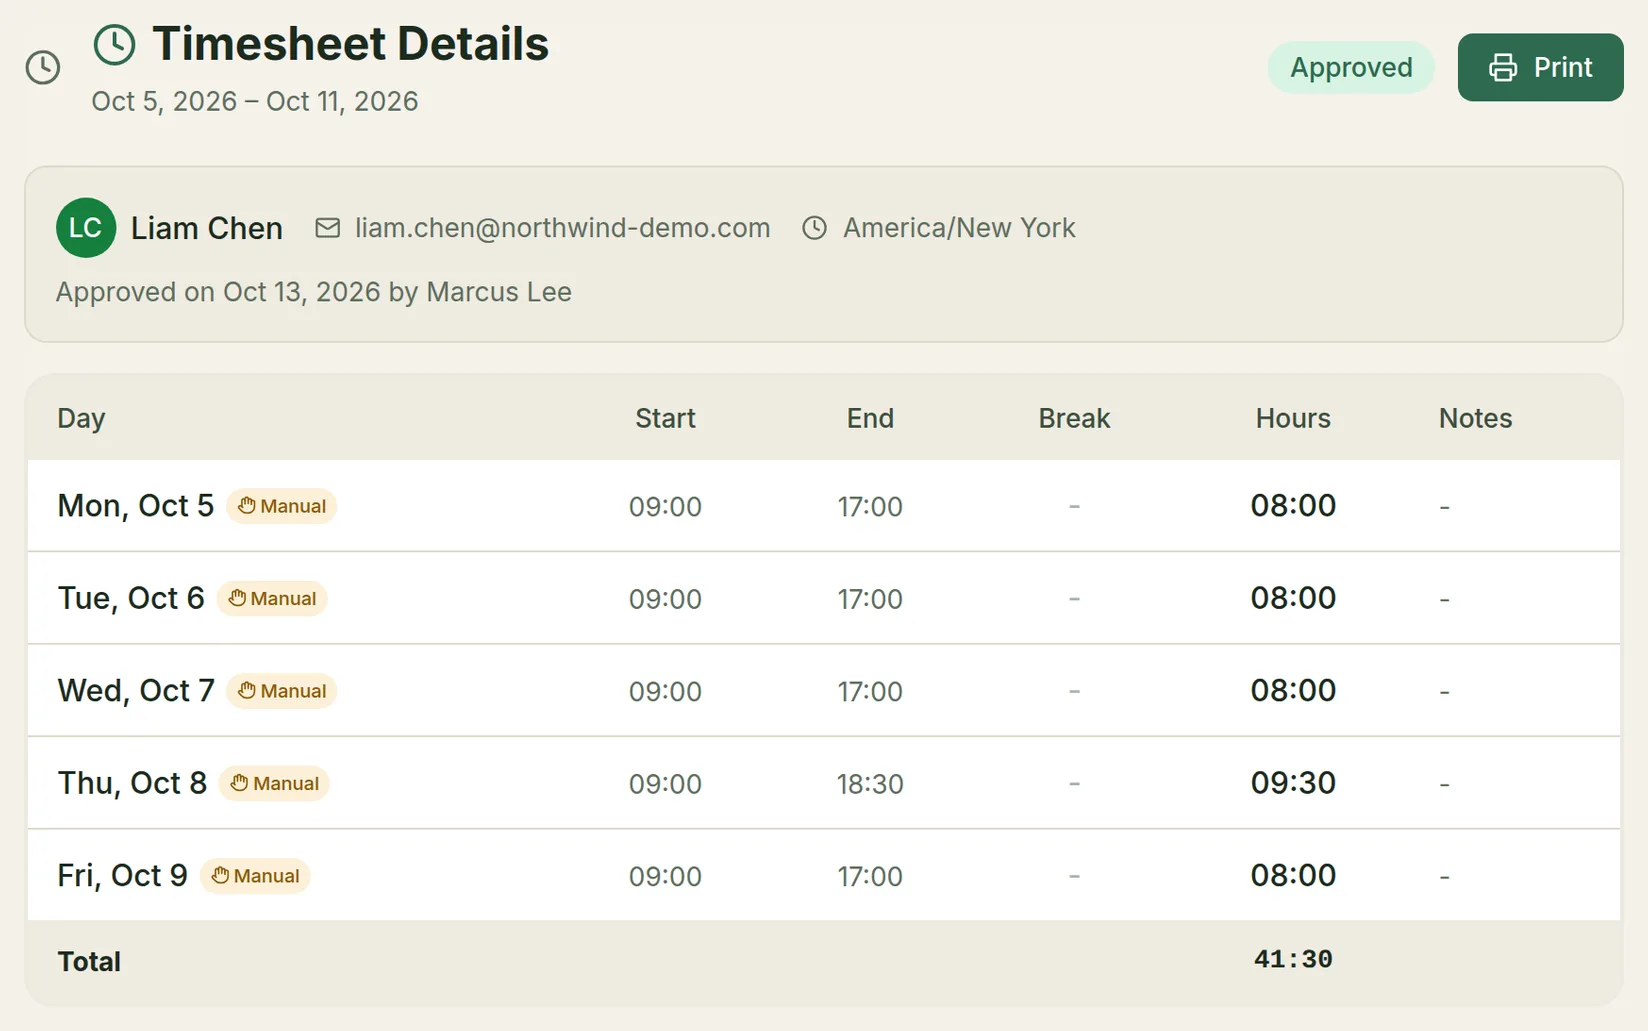Click Tuesday's 17:00 end time

870,599
